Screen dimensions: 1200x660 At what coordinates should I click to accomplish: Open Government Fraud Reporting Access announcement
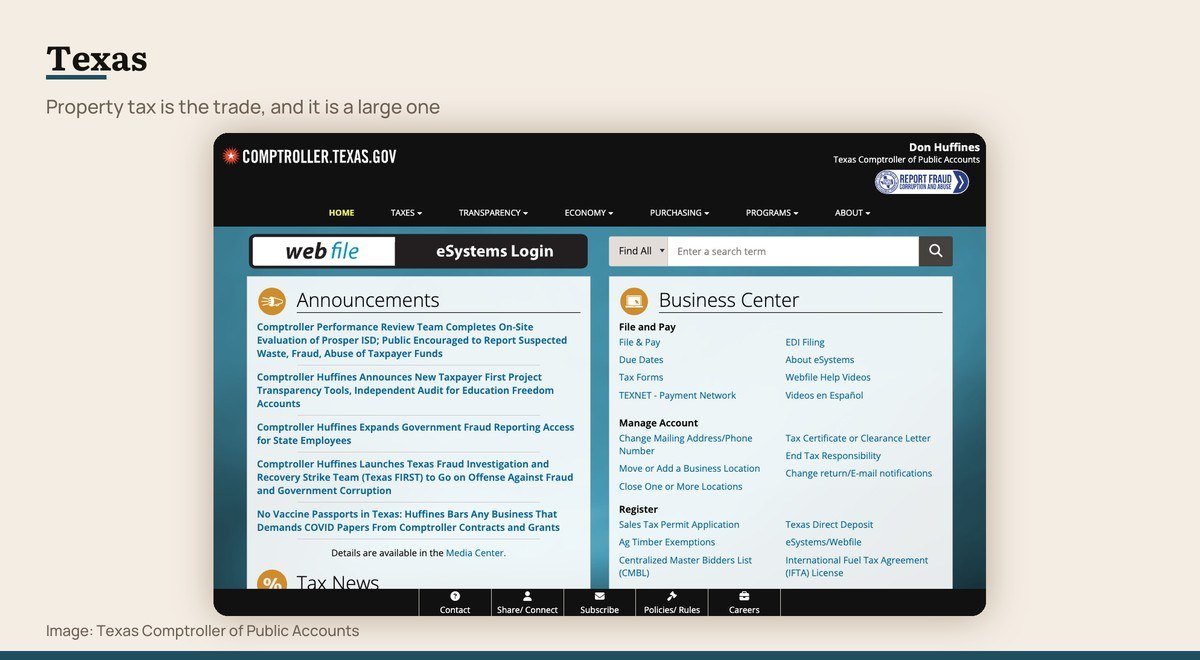pyautogui.click(x=415, y=434)
